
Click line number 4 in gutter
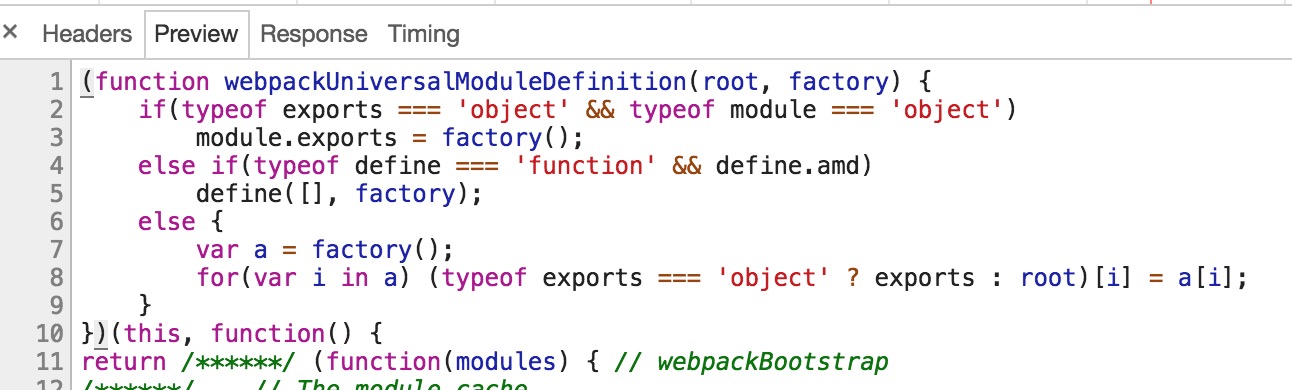tap(56, 166)
